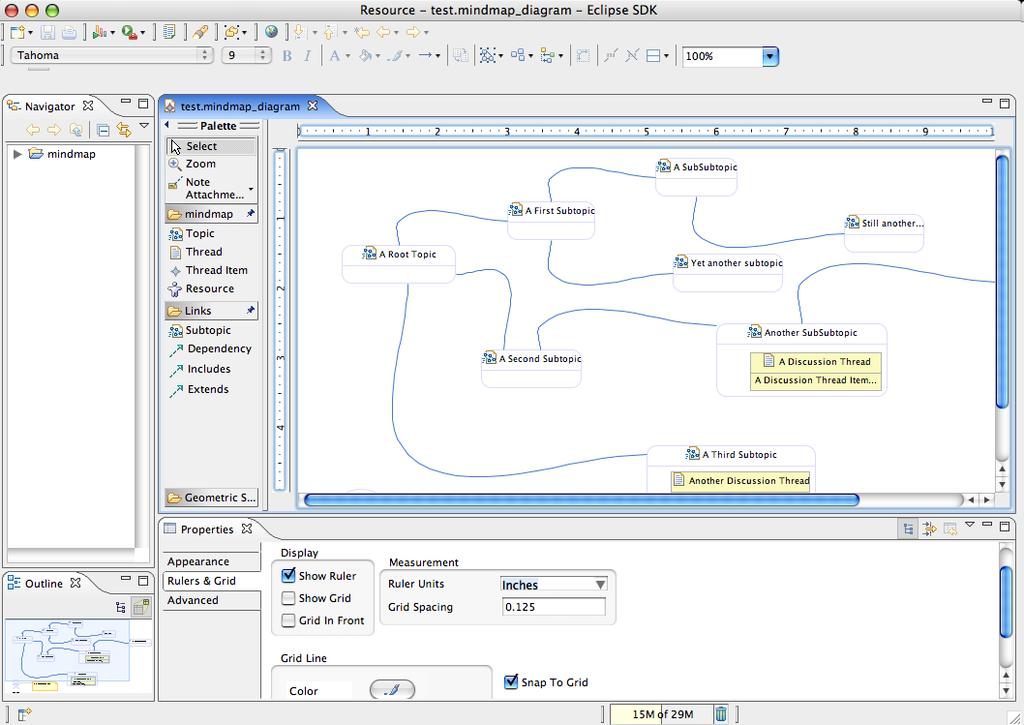Click Collapse All icon in Navigator

pyautogui.click(x=103, y=130)
